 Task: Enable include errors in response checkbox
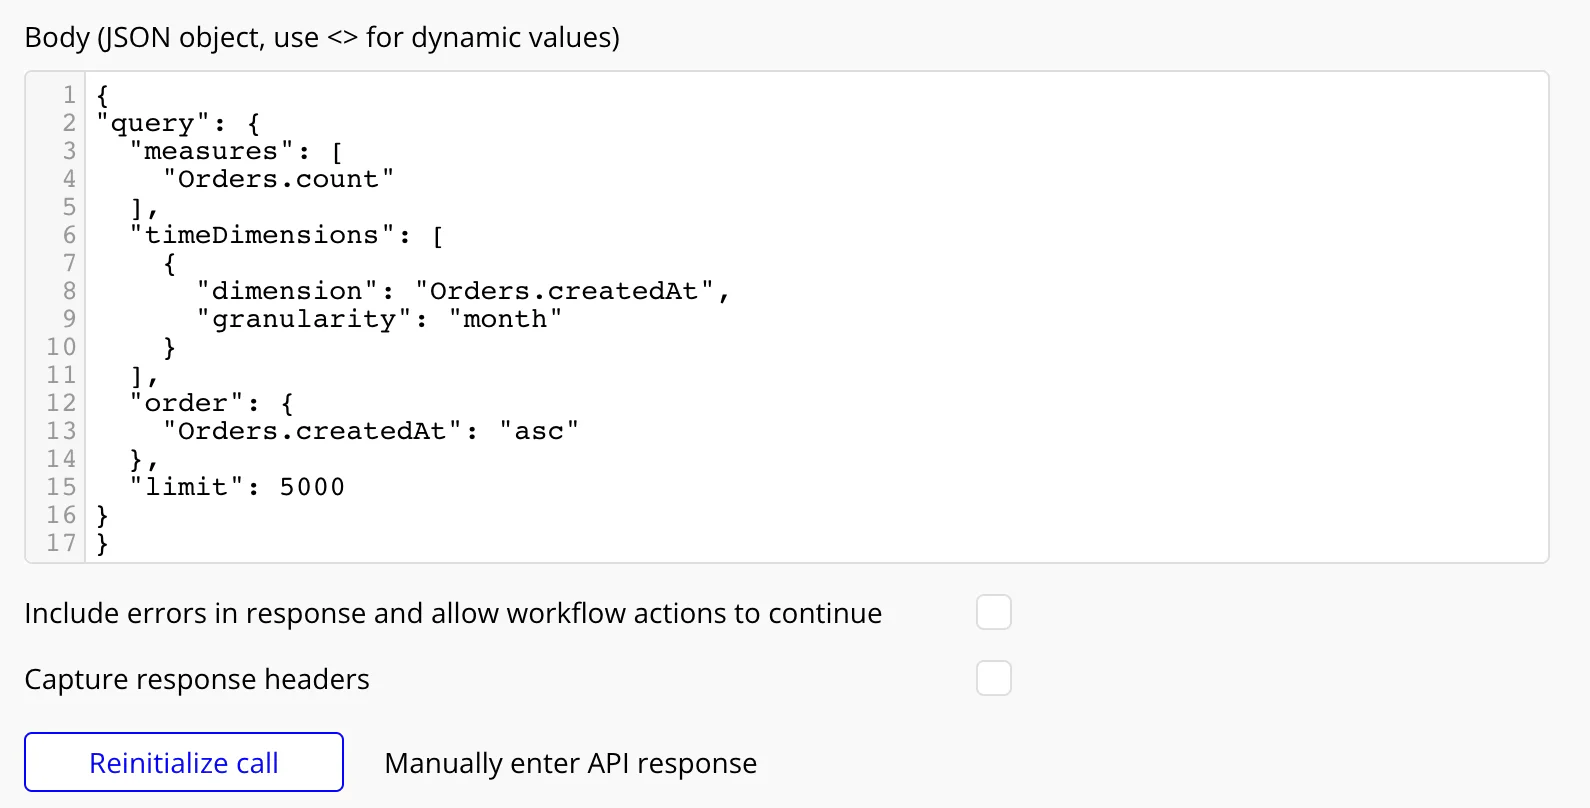[993, 612]
